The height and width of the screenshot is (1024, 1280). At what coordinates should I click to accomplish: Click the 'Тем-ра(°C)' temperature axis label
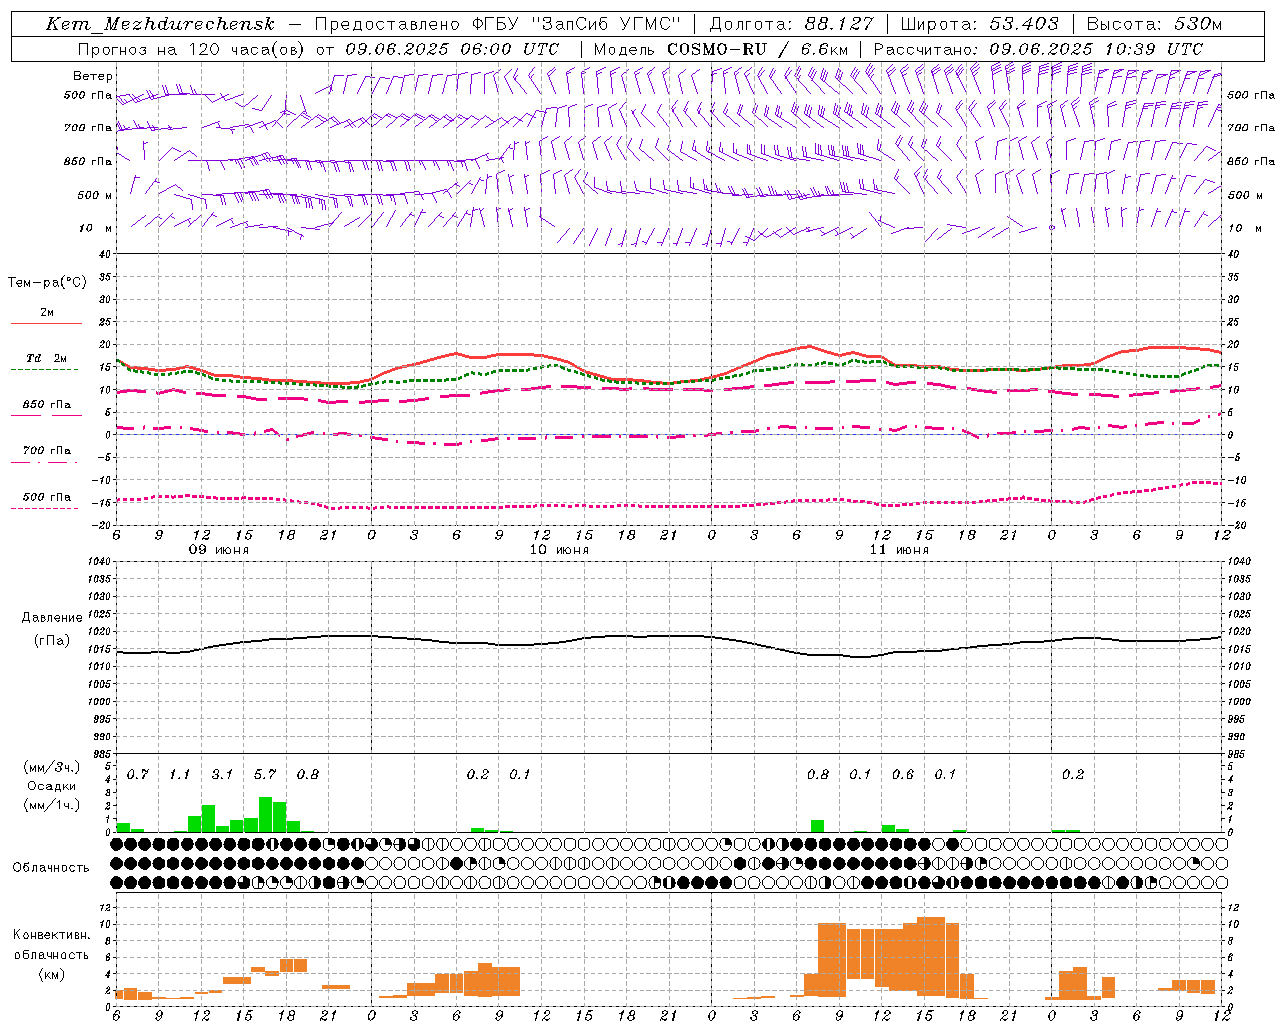tap(47, 283)
